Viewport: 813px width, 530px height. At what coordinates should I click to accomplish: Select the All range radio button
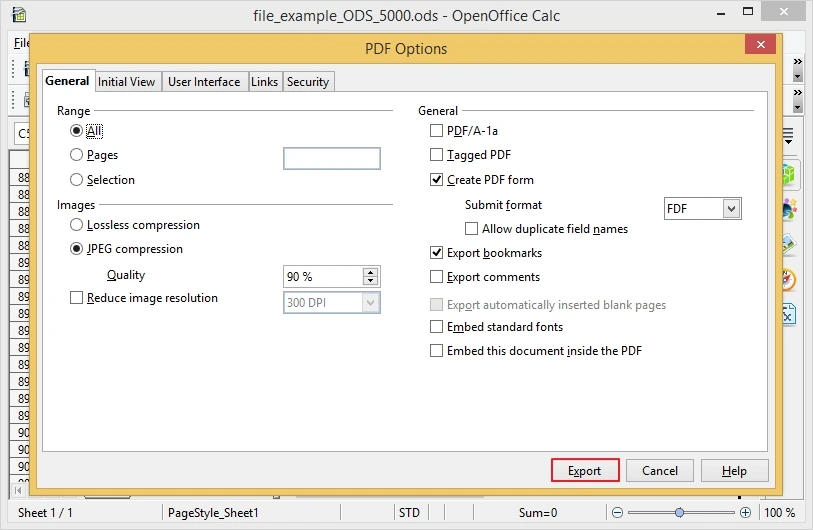point(76,131)
